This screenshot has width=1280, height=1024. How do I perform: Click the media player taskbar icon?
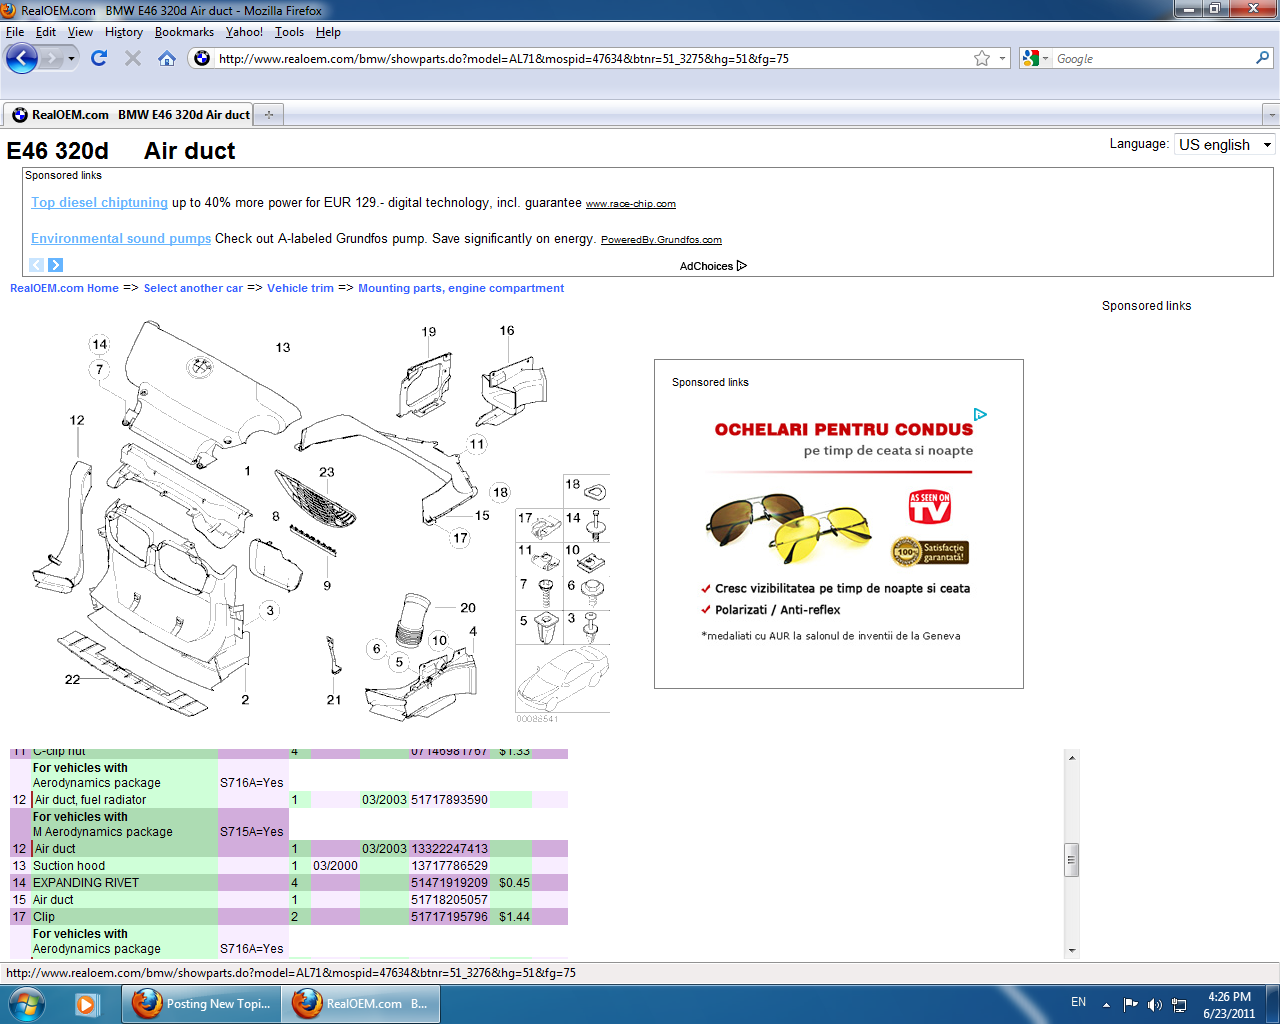pyautogui.click(x=87, y=1003)
